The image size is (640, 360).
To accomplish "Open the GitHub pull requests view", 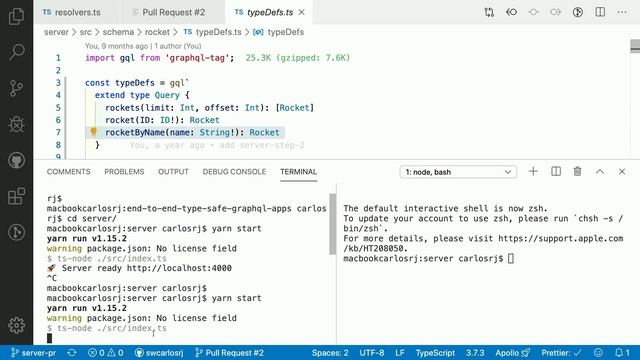I will pos(16,160).
